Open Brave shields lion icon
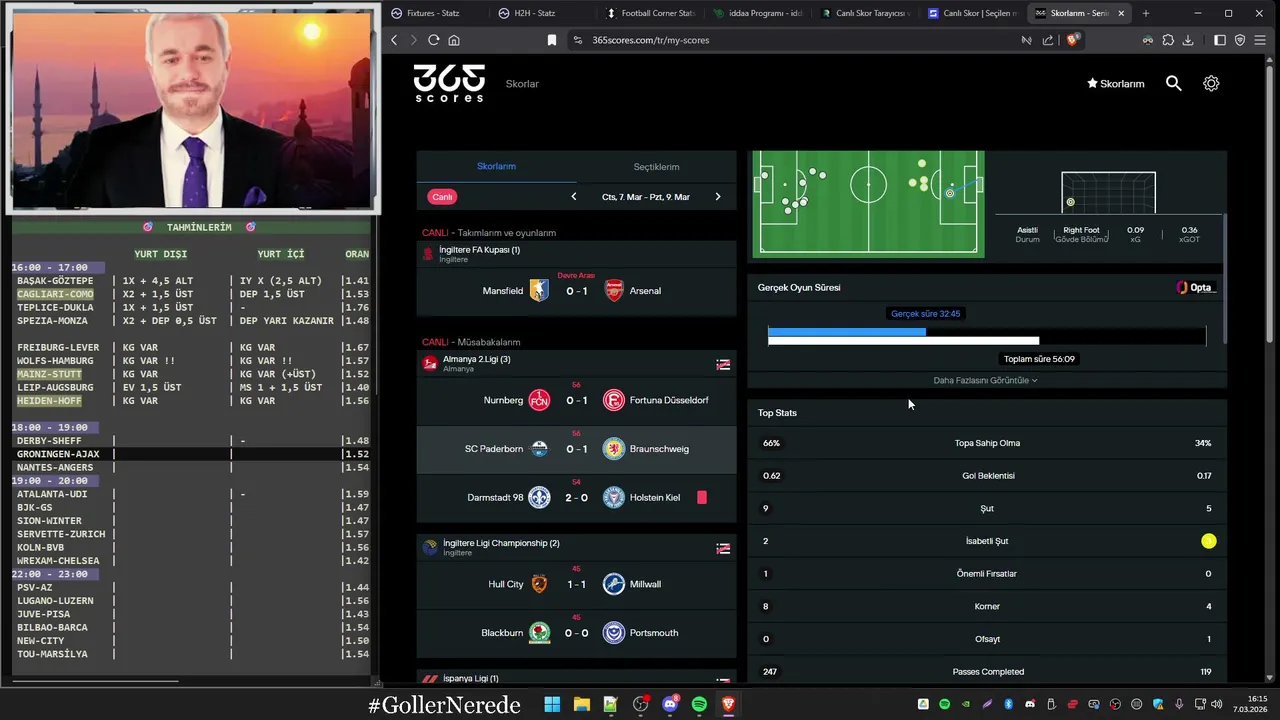 (x=1073, y=40)
